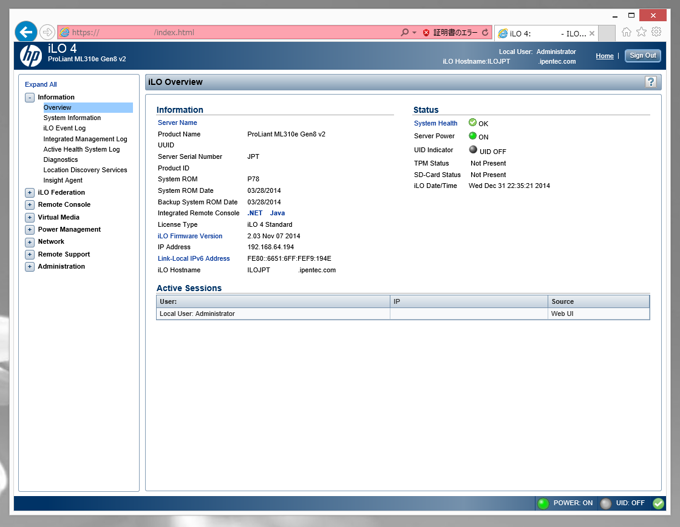Open Insight Agent page
680x527 pixels.
(x=63, y=180)
